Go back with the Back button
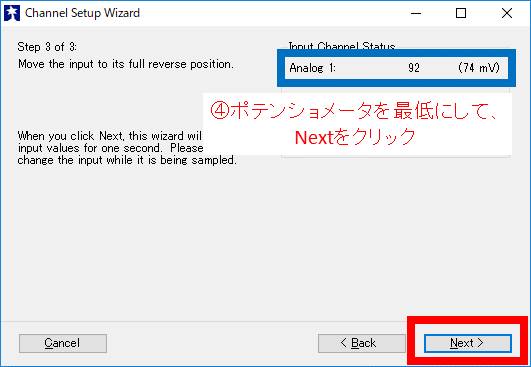 (x=361, y=343)
